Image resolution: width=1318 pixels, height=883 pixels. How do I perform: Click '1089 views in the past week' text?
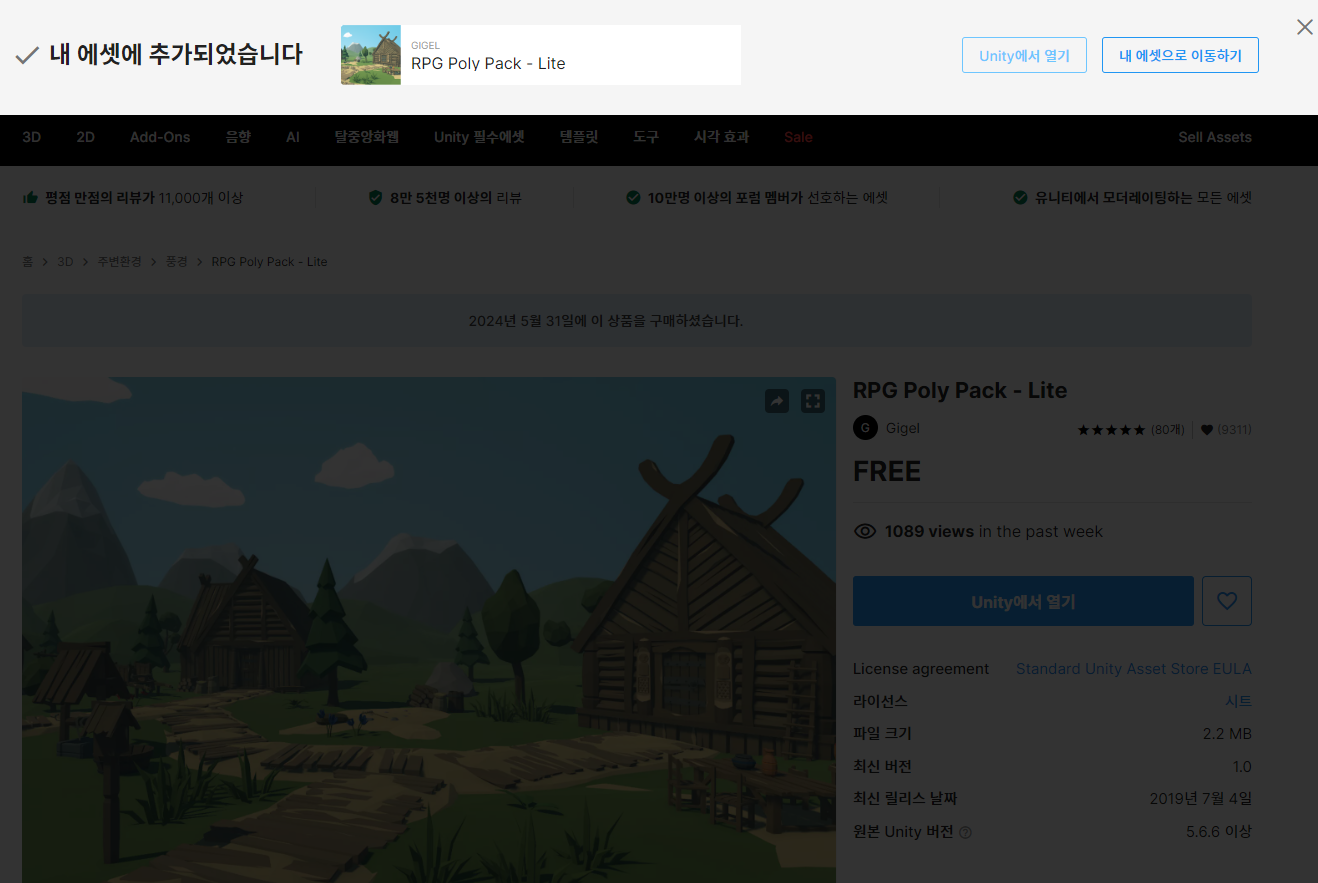tap(994, 531)
